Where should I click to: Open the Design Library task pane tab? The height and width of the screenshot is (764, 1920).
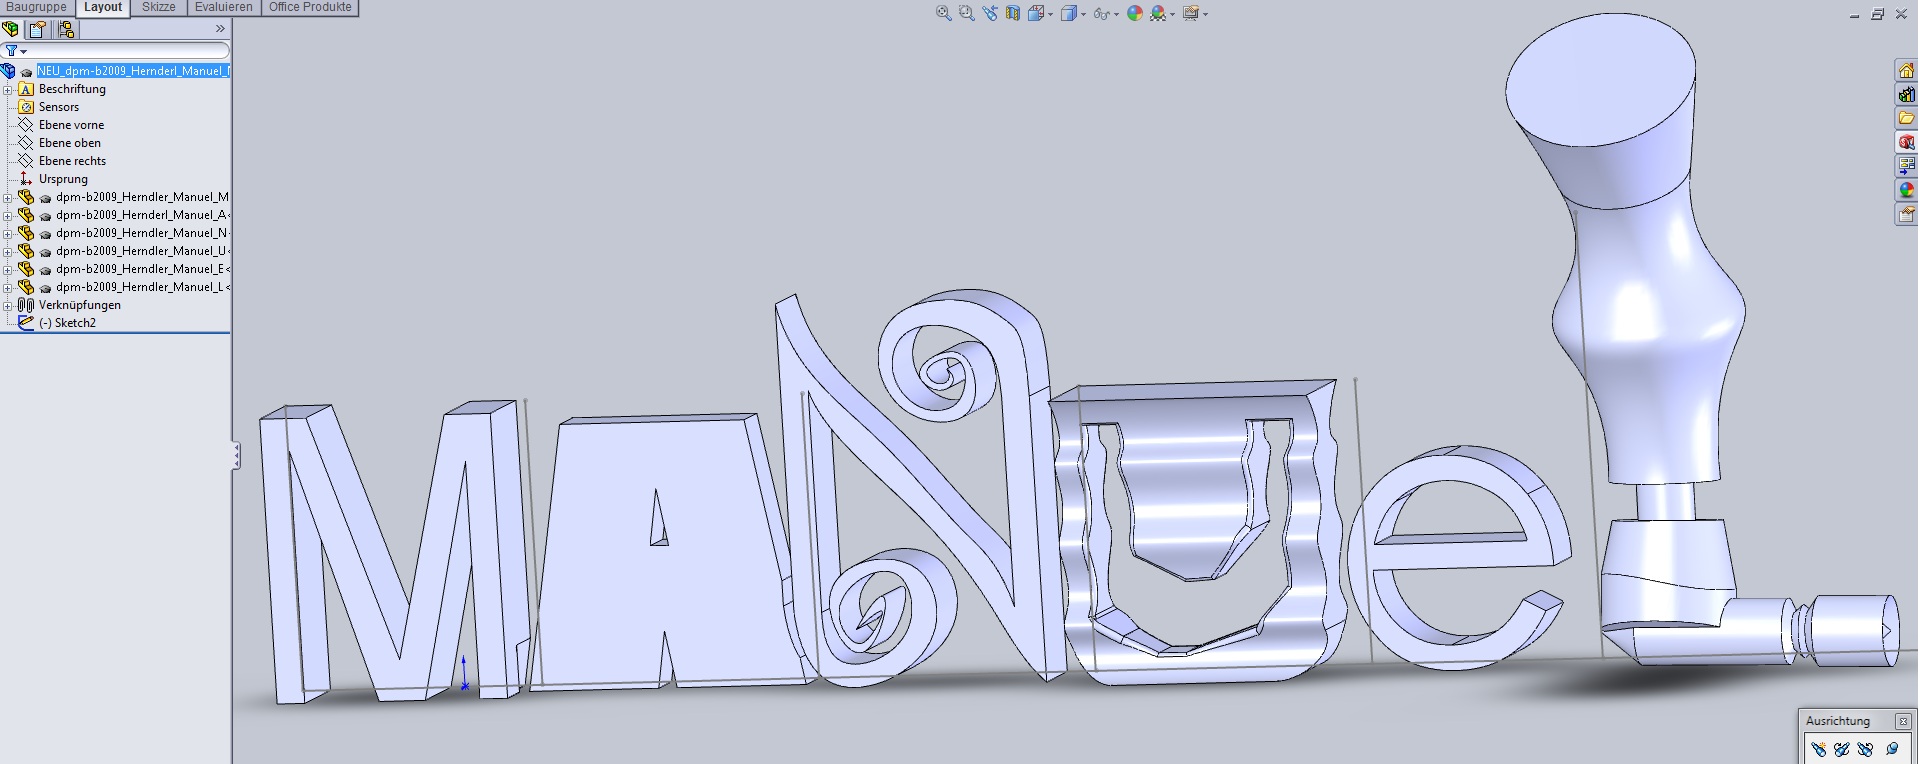click(1906, 94)
